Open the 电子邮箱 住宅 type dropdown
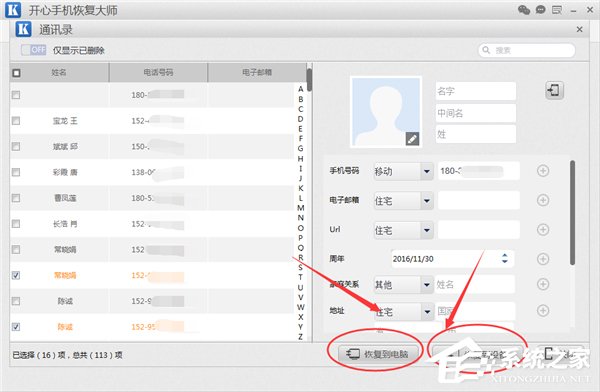The width and height of the screenshot is (600, 392). (x=403, y=201)
